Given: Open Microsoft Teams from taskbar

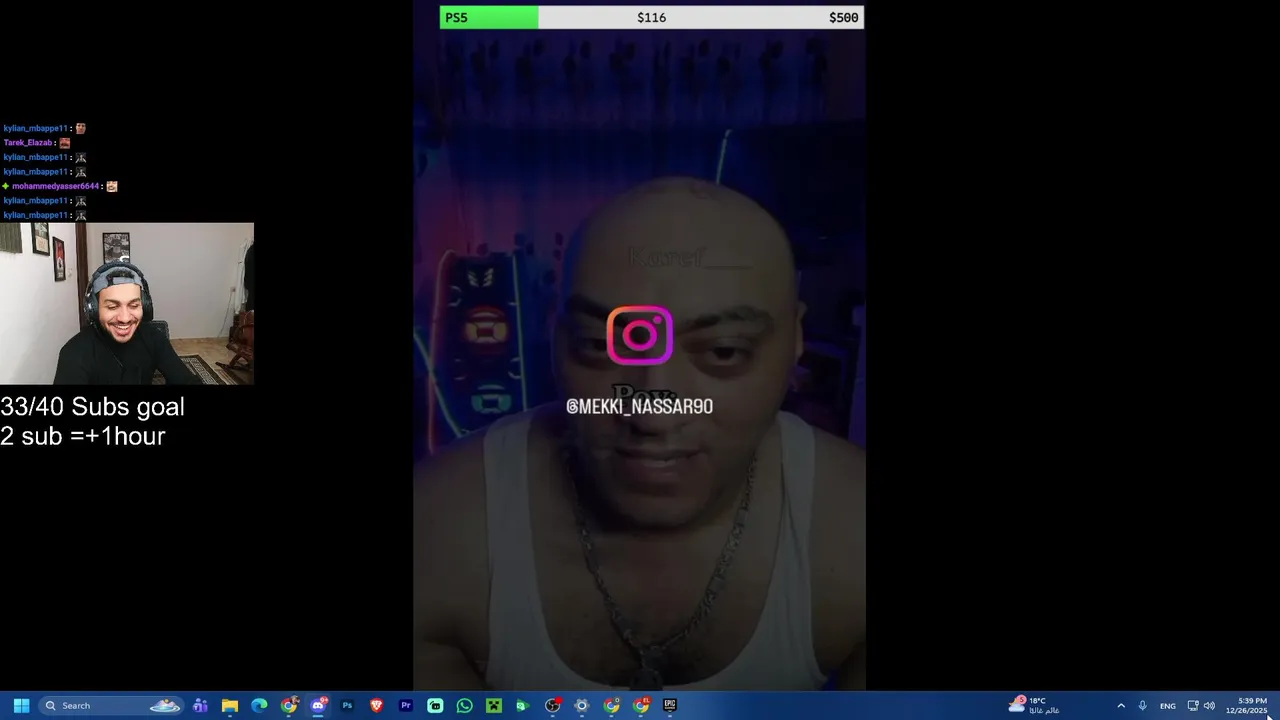Looking at the screenshot, I should [200, 705].
